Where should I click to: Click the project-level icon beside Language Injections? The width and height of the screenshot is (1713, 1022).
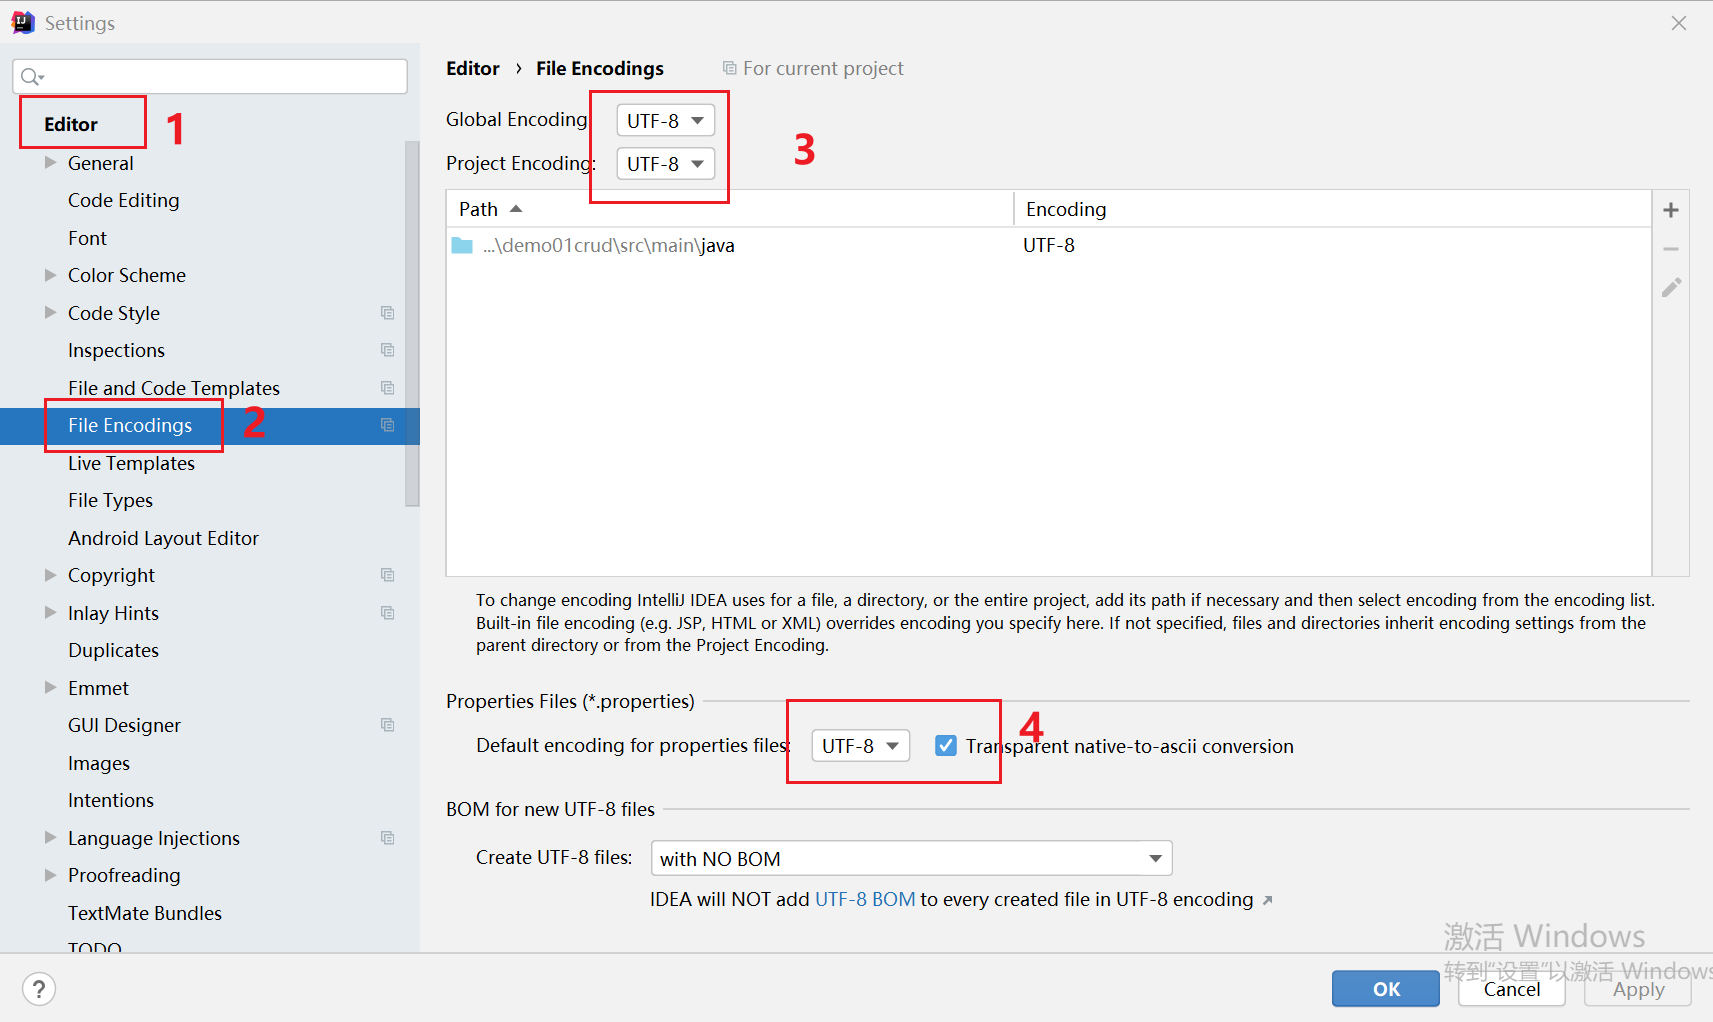388,838
